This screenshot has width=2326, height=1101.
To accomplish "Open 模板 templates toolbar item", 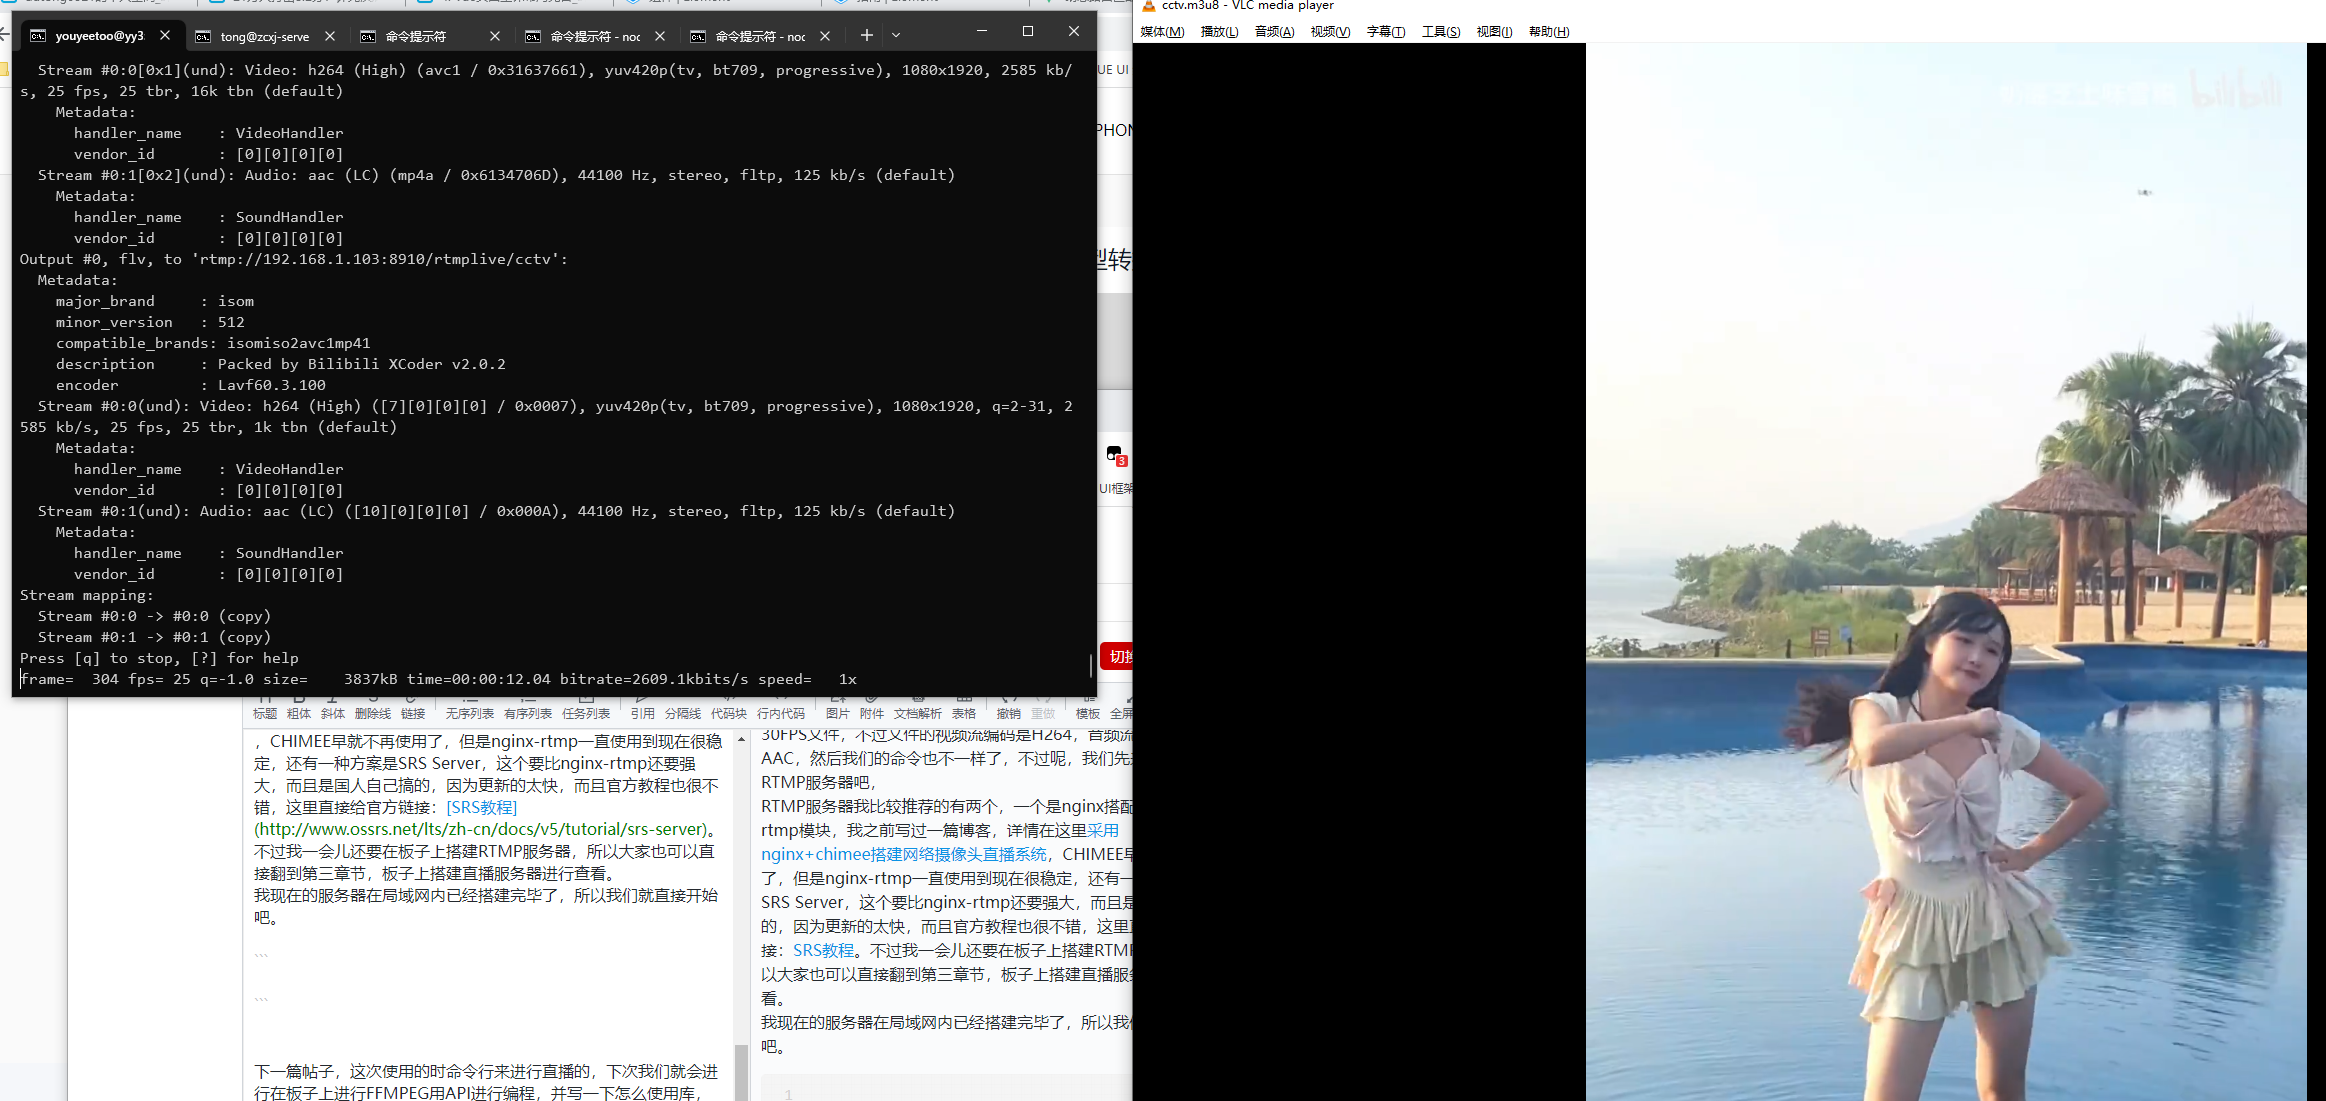I will tap(1088, 707).
